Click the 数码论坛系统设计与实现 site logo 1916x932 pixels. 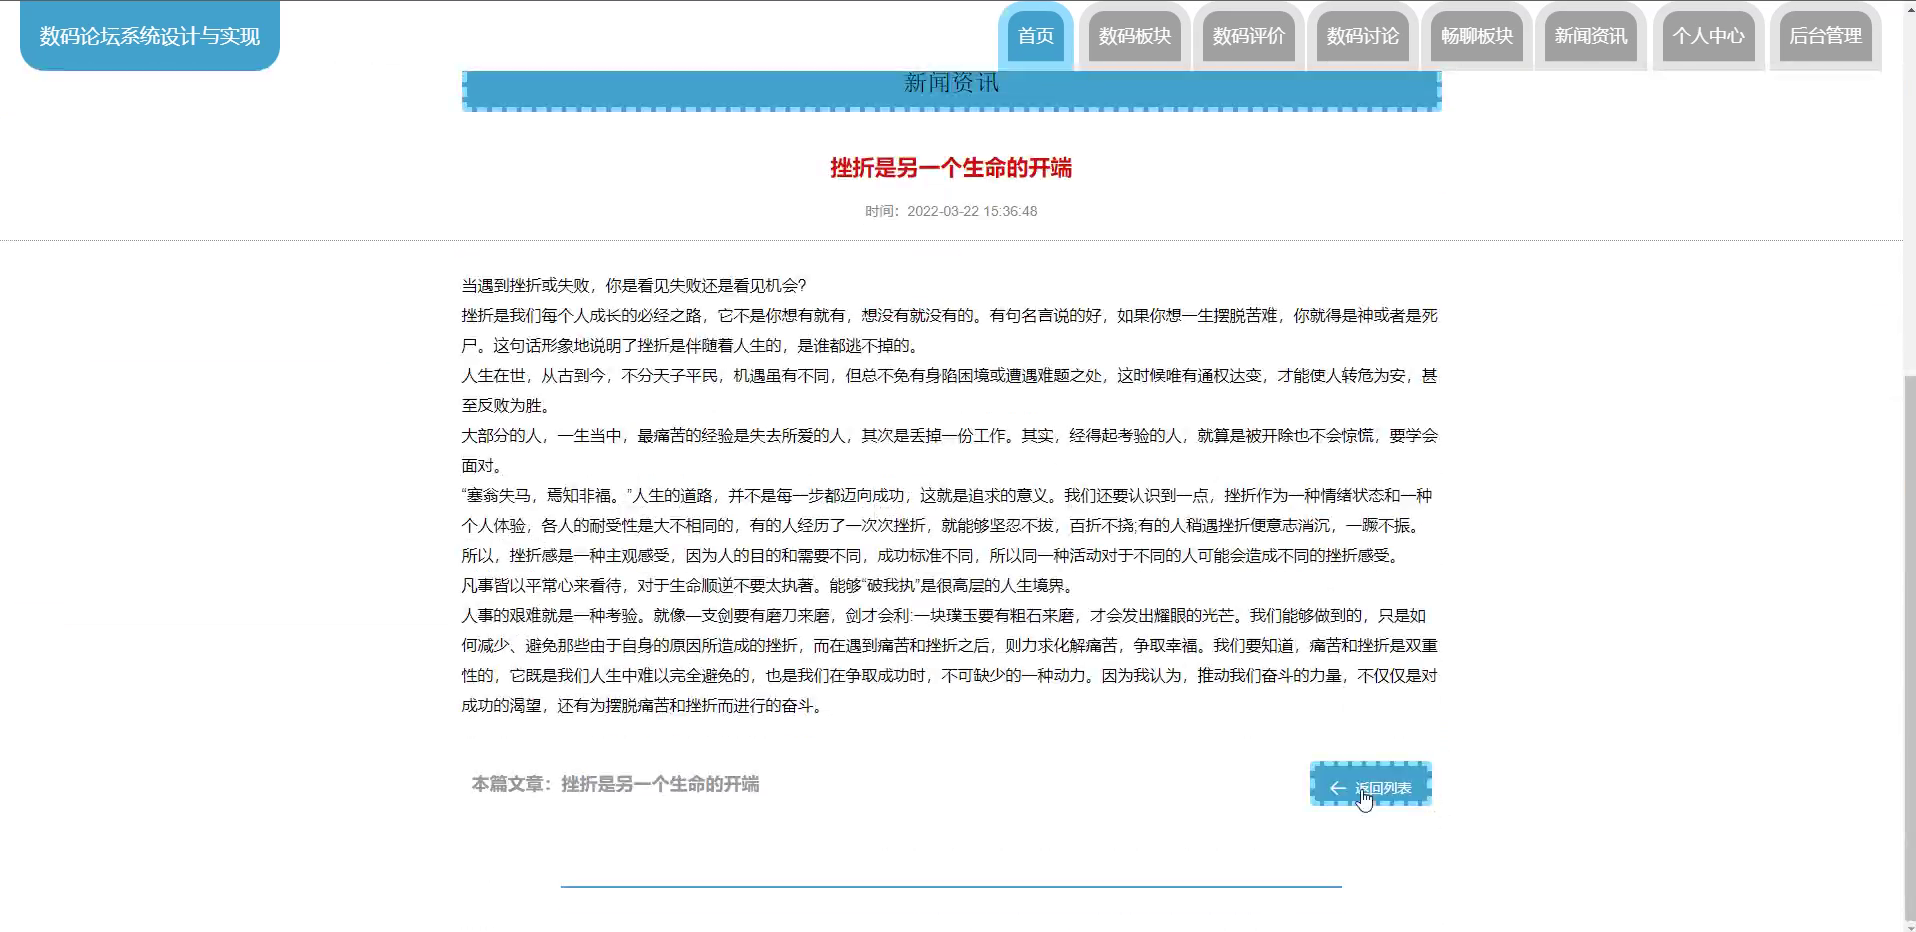click(x=150, y=36)
